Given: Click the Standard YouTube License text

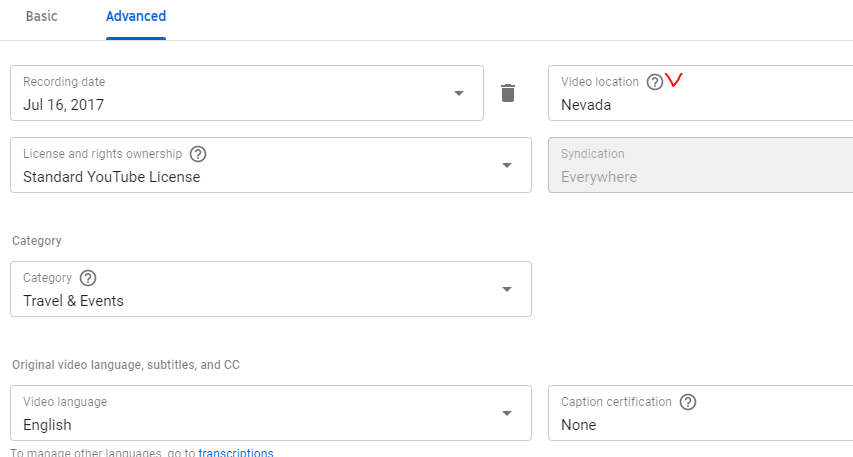Looking at the screenshot, I should pos(112,177).
